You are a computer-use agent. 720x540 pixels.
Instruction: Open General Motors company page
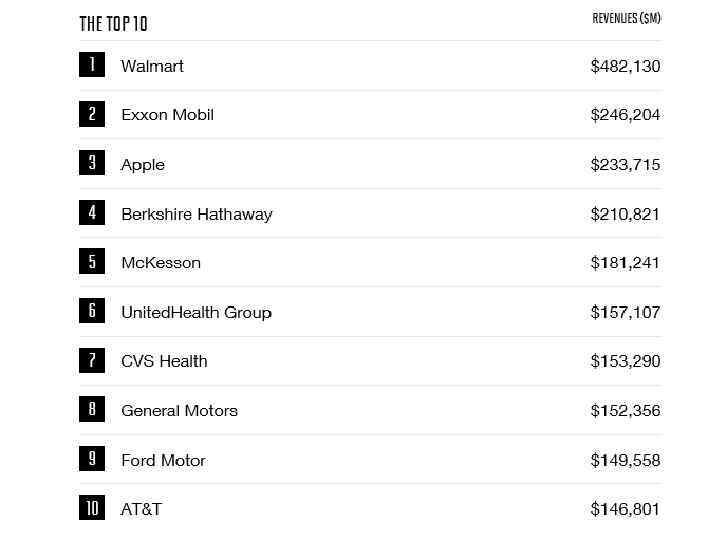tap(179, 410)
